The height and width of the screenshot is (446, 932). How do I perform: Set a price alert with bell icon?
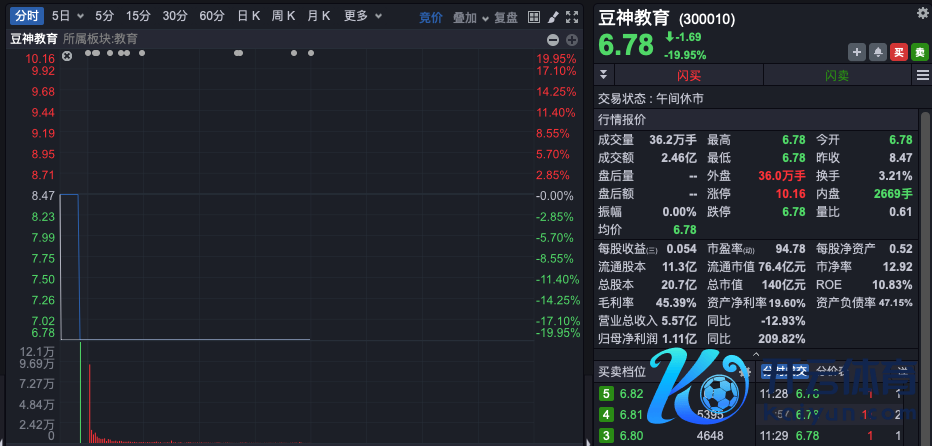(x=878, y=52)
